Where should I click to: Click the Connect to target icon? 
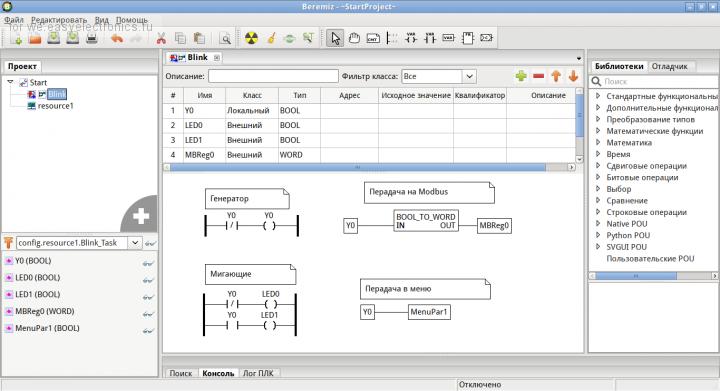coord(290,39)
